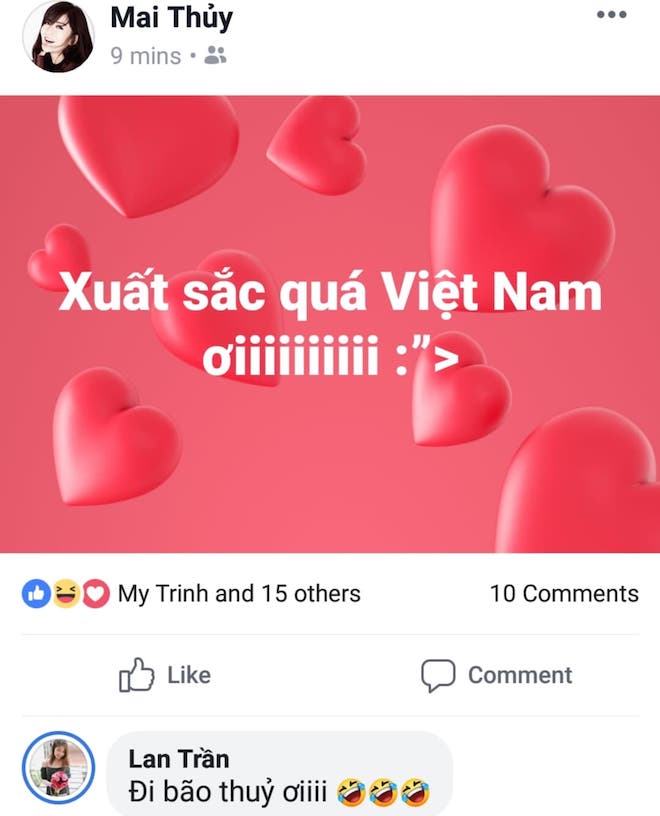
Task: Tap the Comment button
Action: click(497, 675)
